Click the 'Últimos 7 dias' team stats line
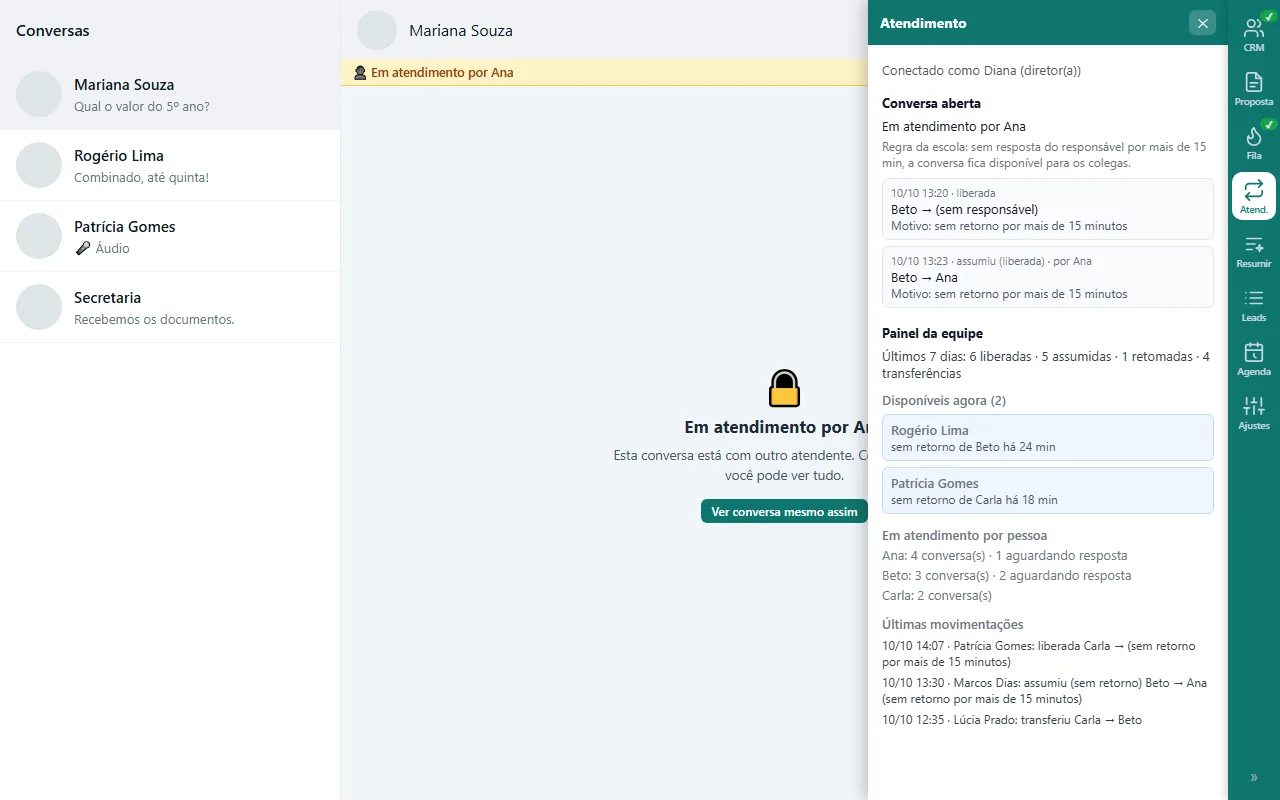Viewport: 1280px width, 800px height. click(x=1046, y=365)
